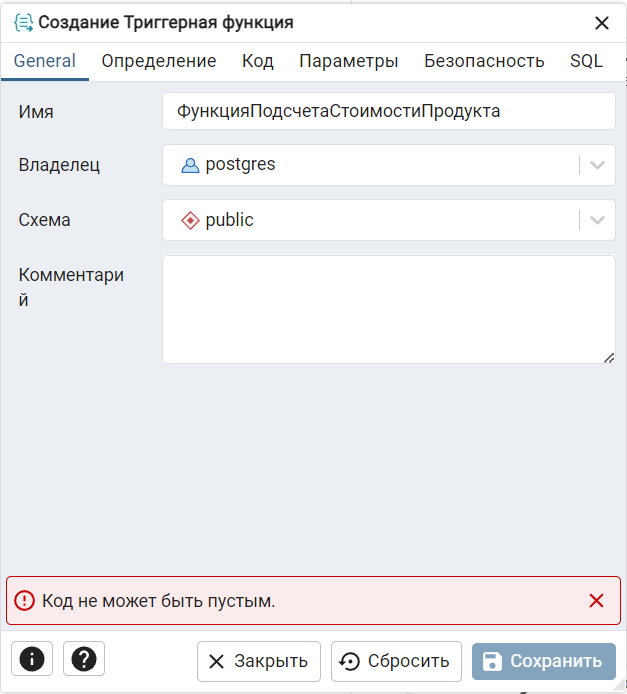The image size is (627, 694).
Task: Click the Сбросить reset button
Action: (x=396, y=661)
